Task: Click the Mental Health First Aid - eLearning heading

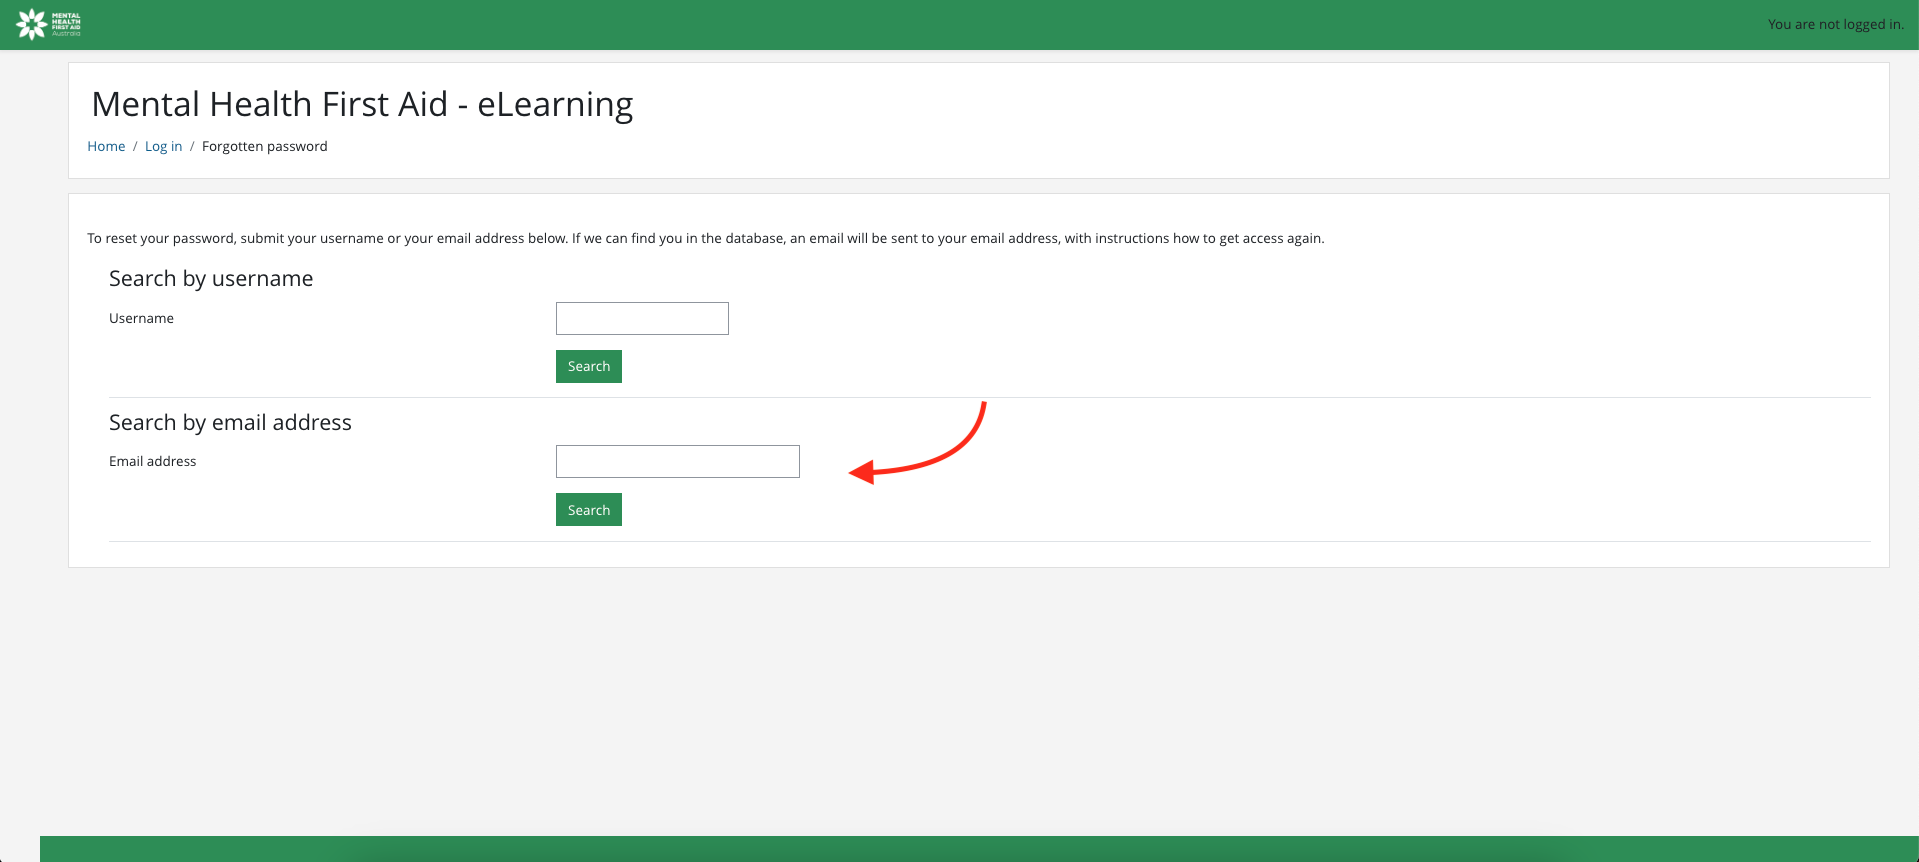Action: [362, 104]
